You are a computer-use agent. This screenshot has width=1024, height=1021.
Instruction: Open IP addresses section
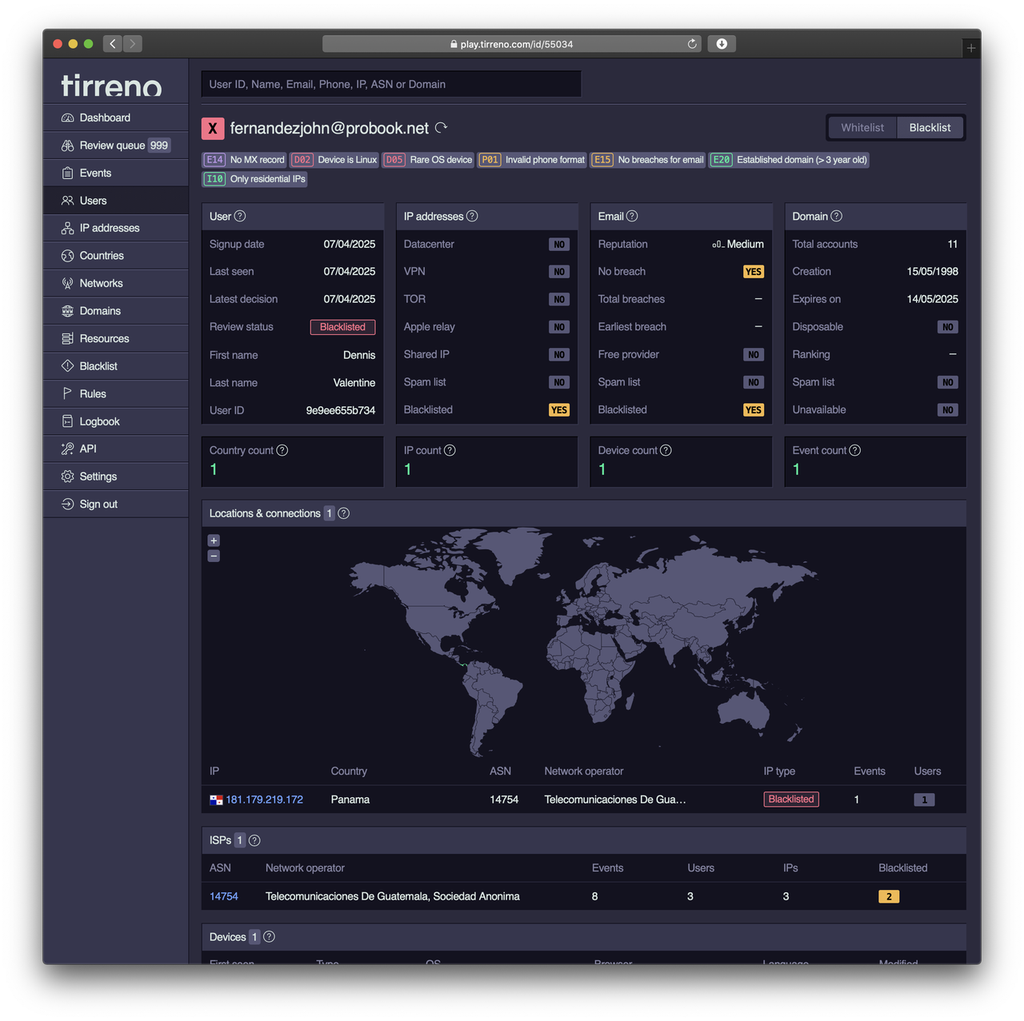click(116, 228)
